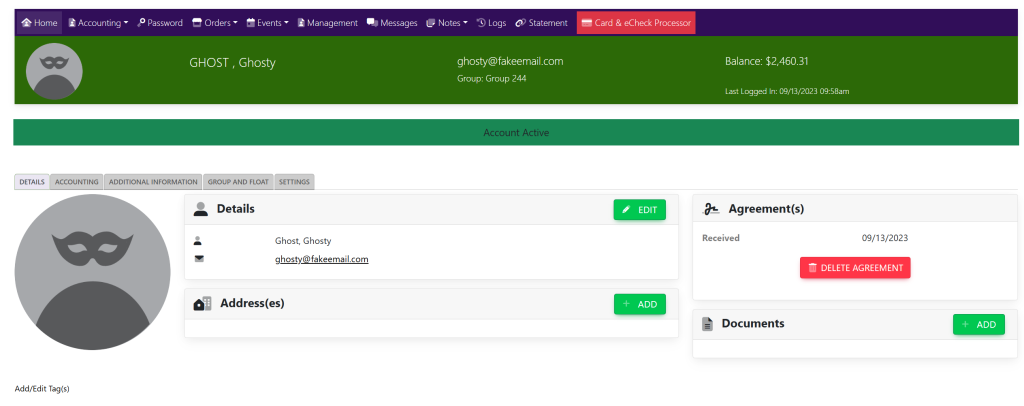Image resolution: width=1024 pixels, height=406 pixels.
Task: Switch to the Accounting tab
Action: tap(77, 182)
